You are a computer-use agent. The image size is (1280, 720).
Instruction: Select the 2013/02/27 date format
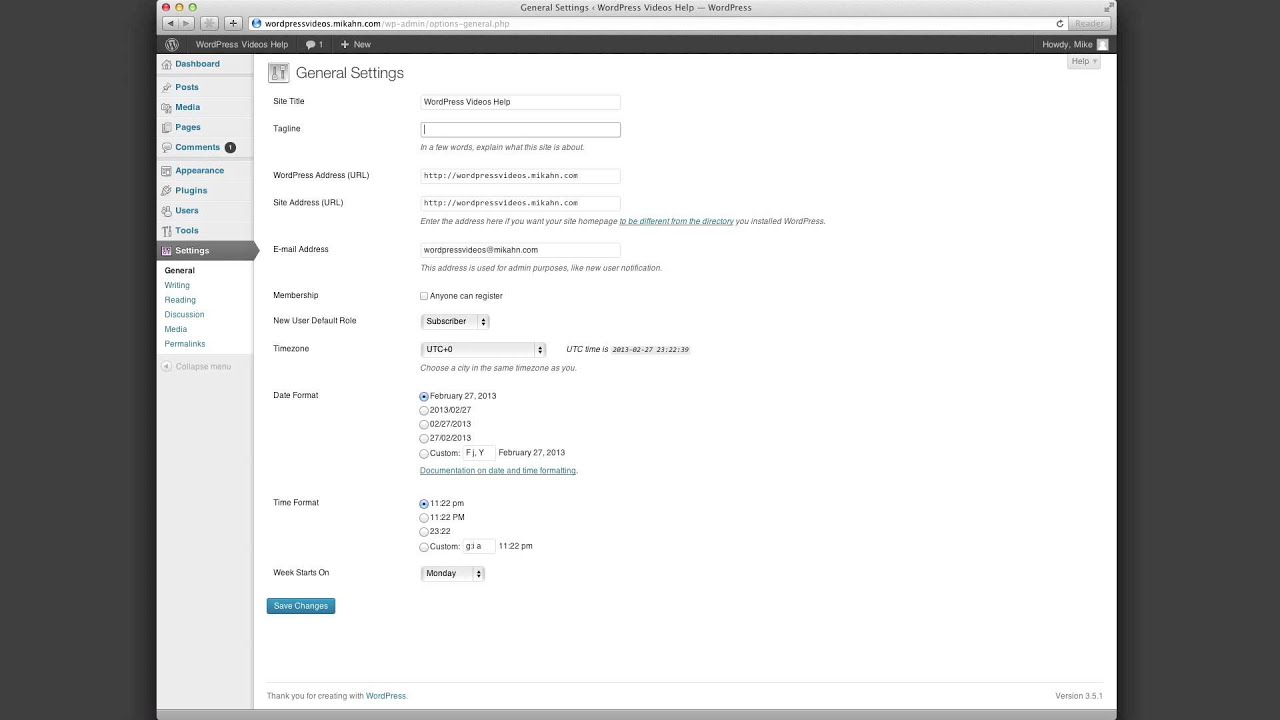pos(424,410)
